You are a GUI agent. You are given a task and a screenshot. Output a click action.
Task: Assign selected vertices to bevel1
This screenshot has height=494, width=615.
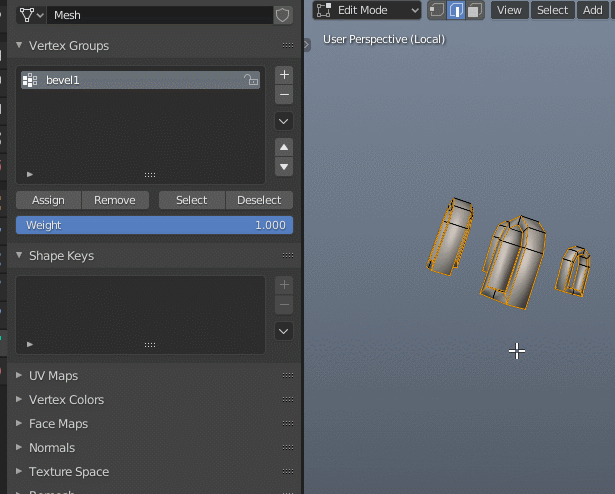(48, 200)
